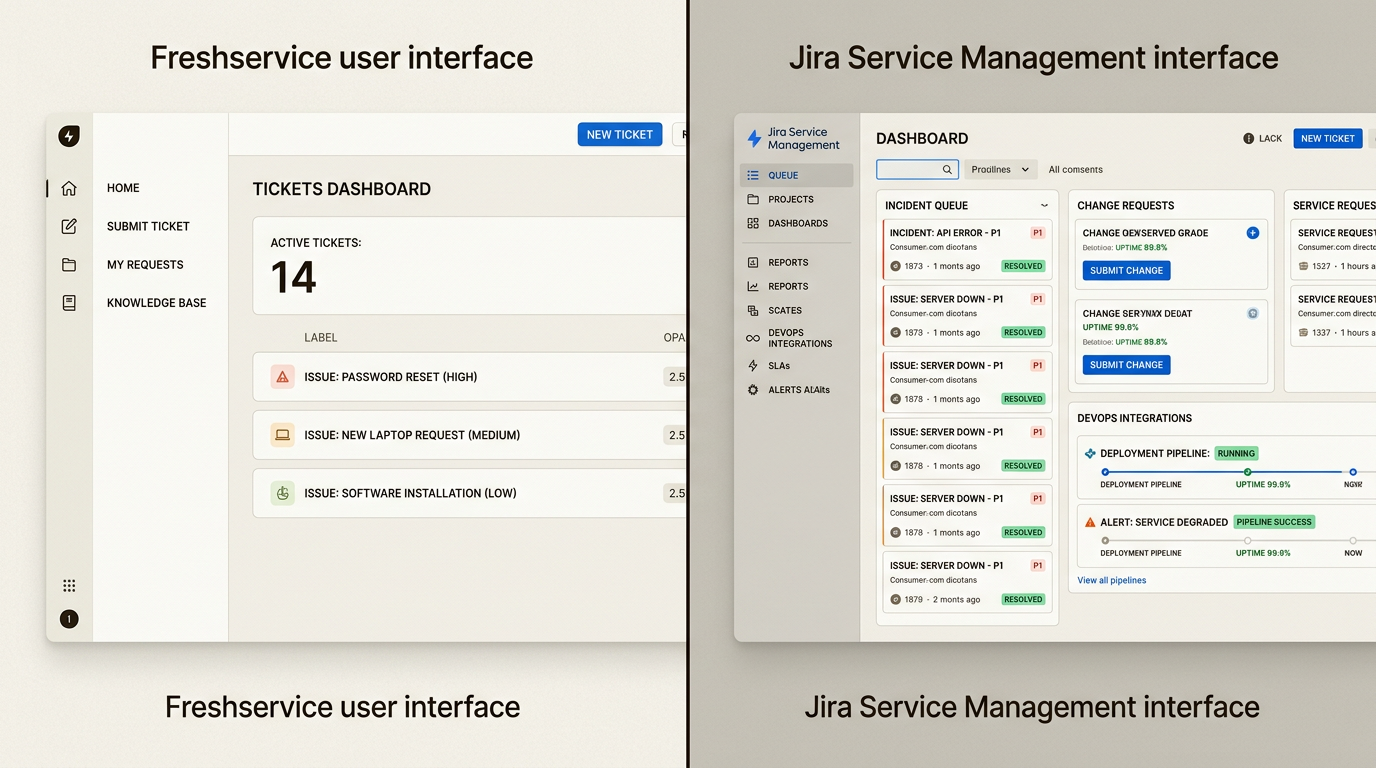Select the Home icon in Freshservice sidebar
1376x768 pixels.
pos(69,187)
